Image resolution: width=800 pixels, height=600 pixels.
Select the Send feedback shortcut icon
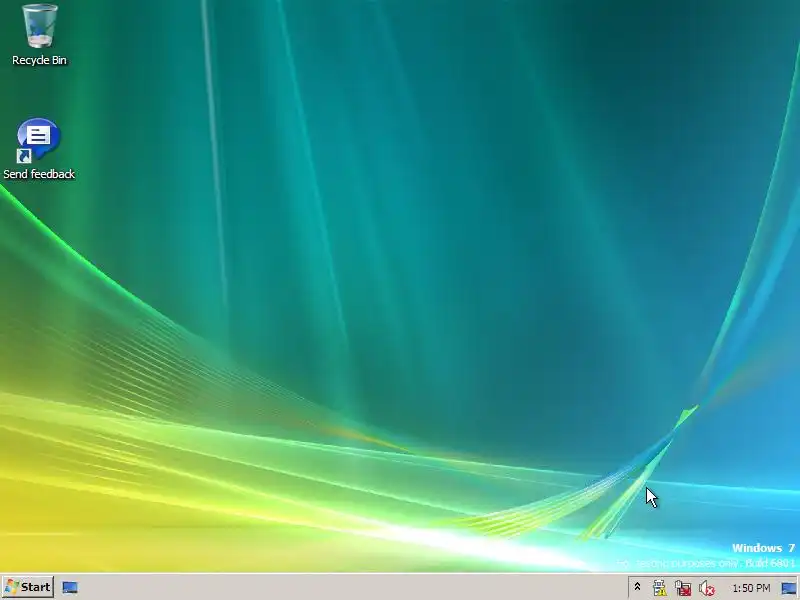(39, 140)
